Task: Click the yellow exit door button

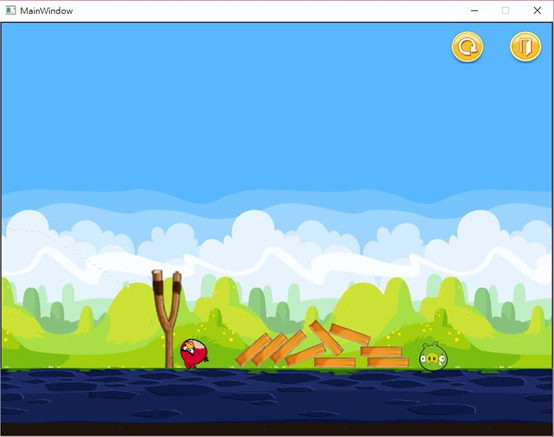Action: 525,47
